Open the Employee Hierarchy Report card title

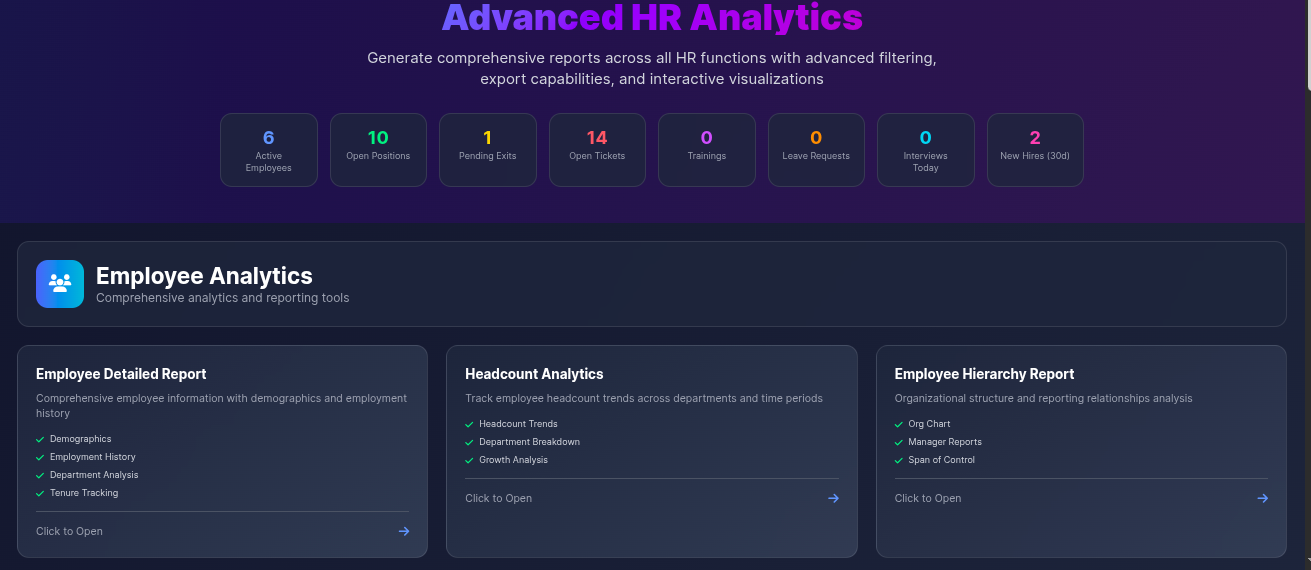coord(984,374)
